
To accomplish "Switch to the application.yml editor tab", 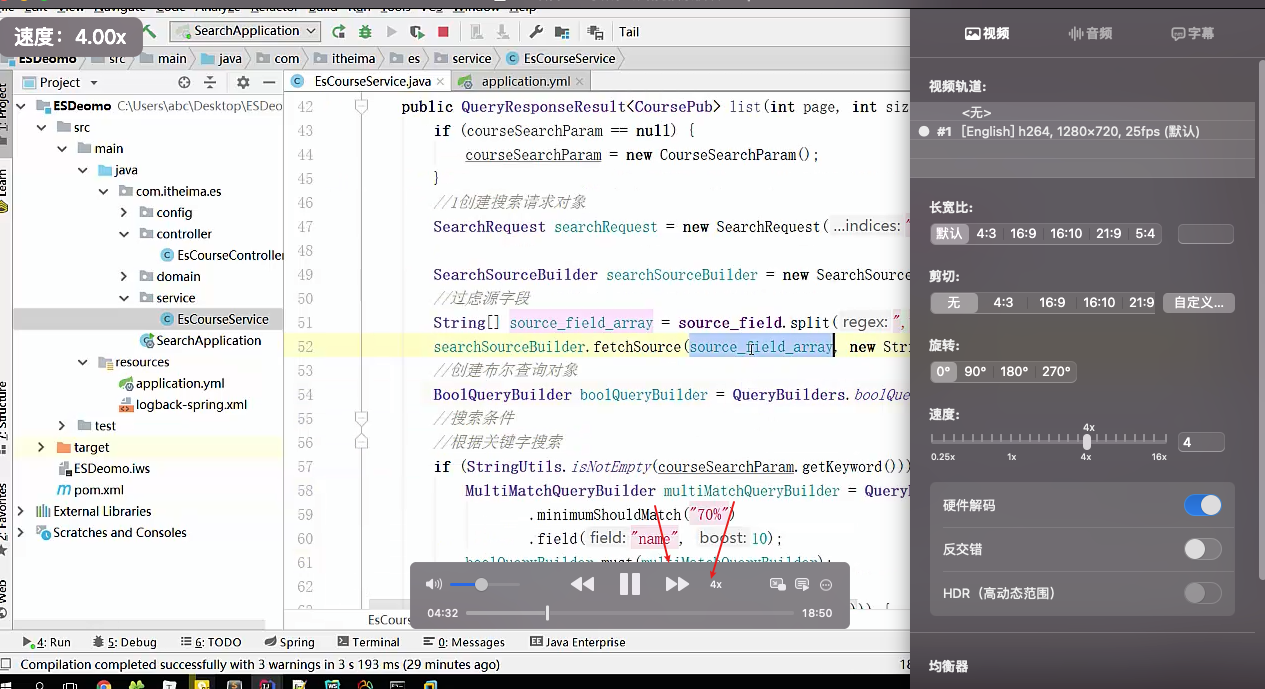I will pos(525,81).
